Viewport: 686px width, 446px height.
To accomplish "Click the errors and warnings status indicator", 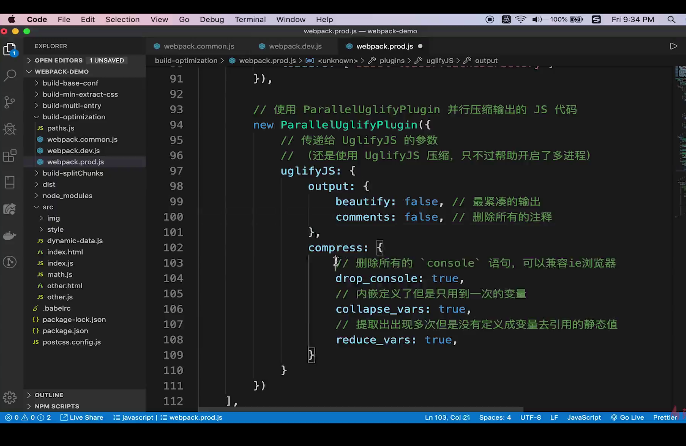I will 28,418.
